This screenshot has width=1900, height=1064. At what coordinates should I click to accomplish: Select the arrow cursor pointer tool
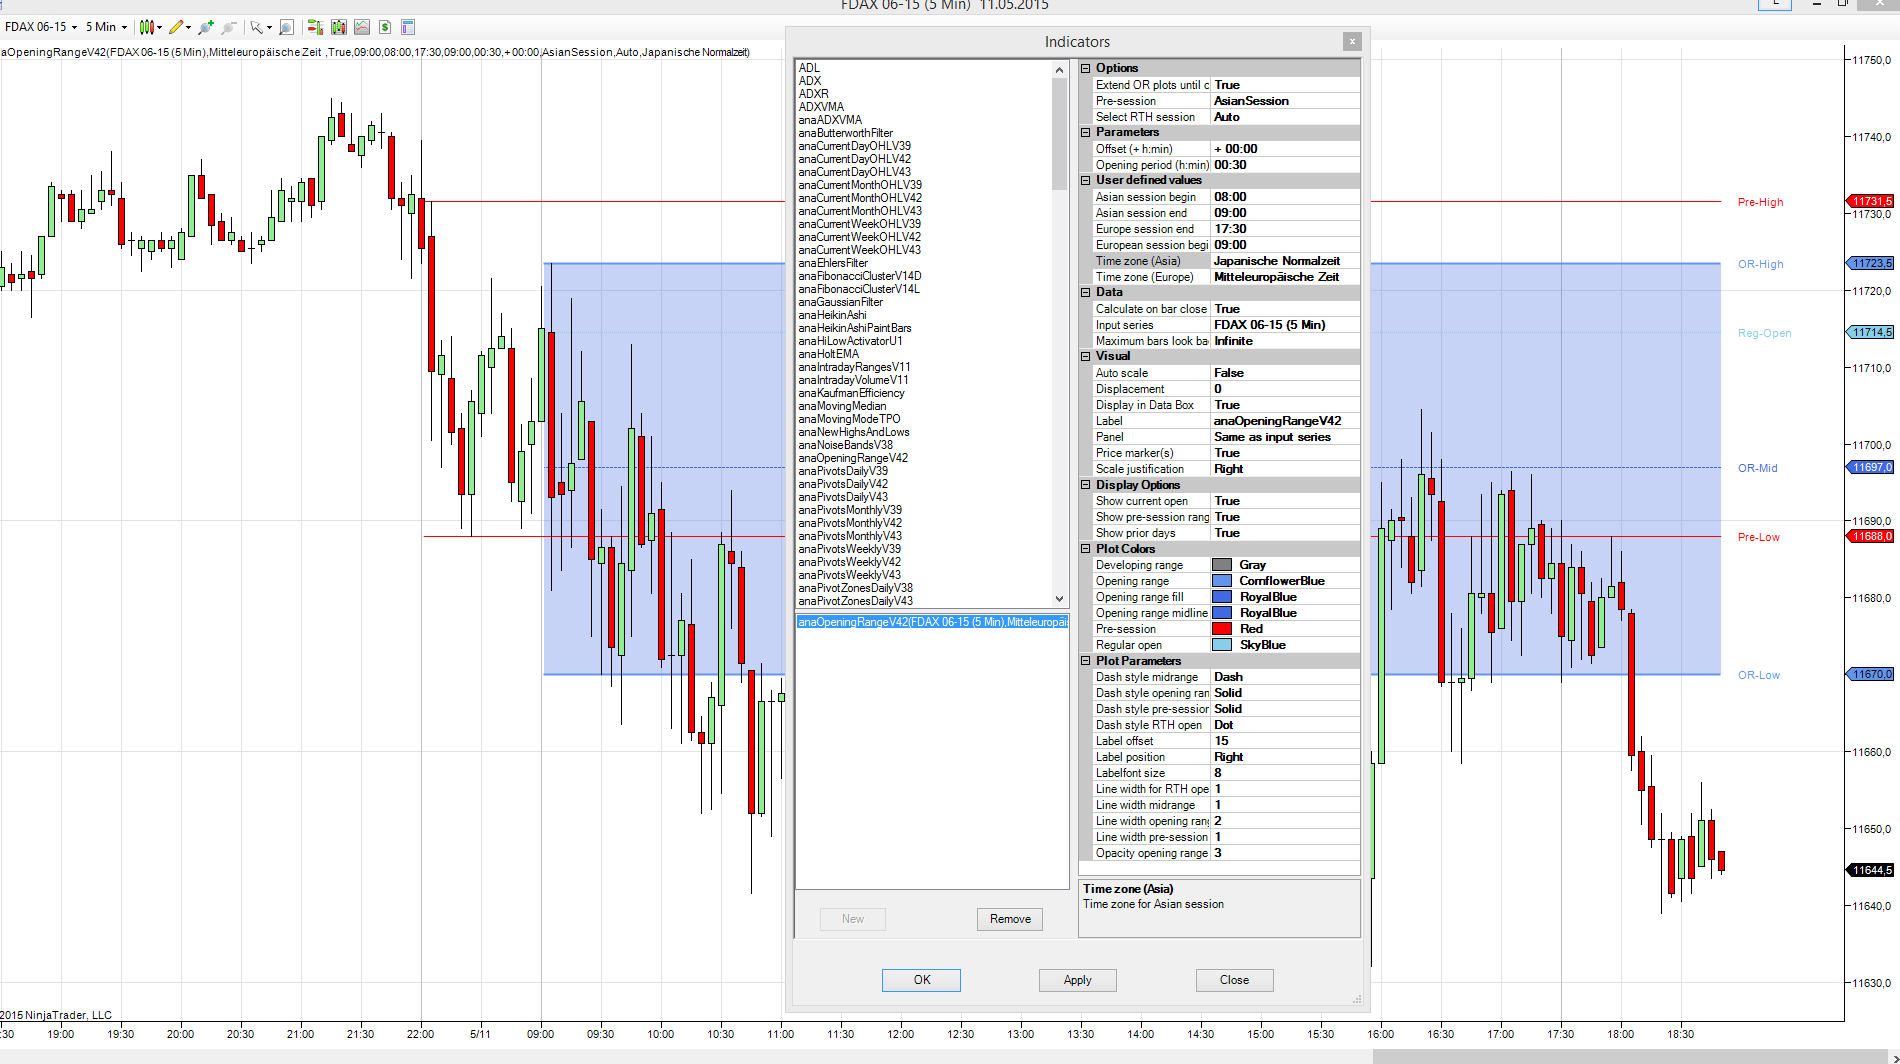point(257,27)
